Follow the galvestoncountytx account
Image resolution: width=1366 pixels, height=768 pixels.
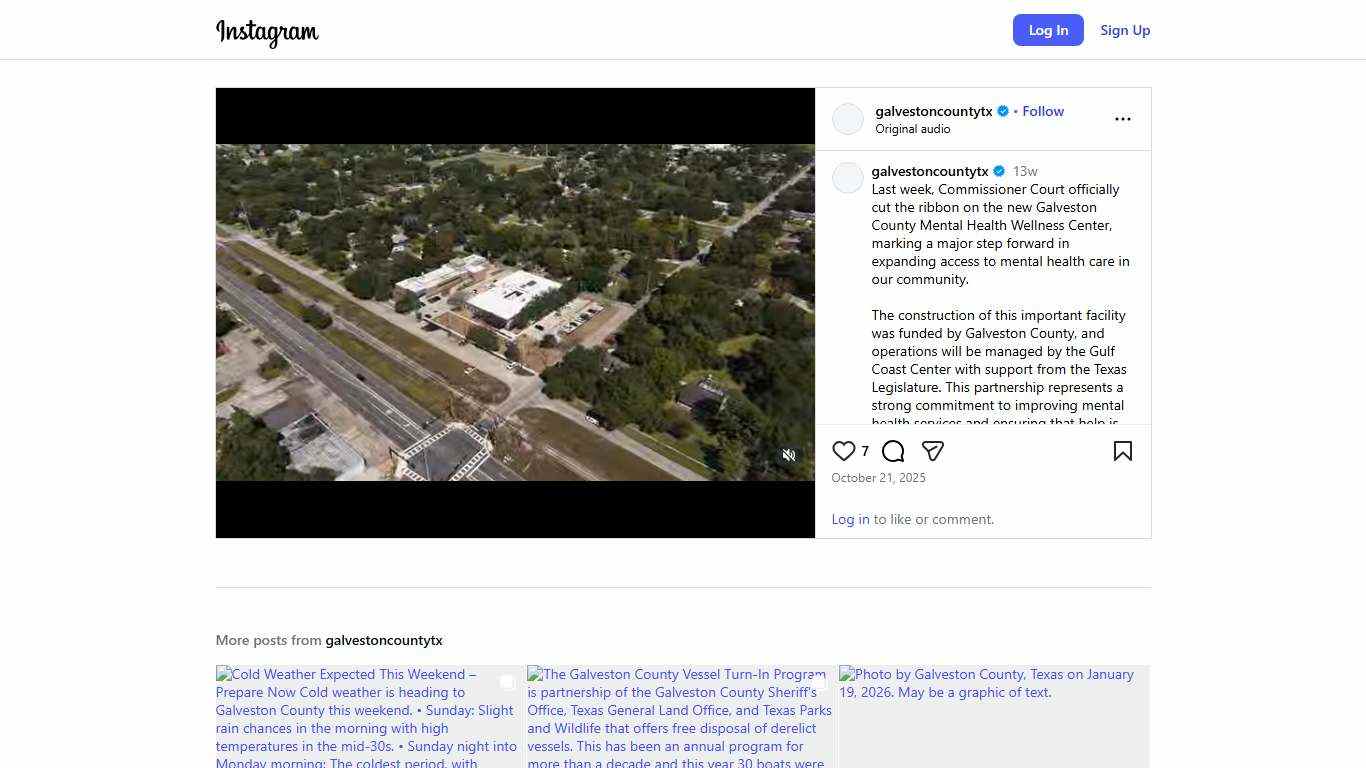click(x=1042, y=111)
